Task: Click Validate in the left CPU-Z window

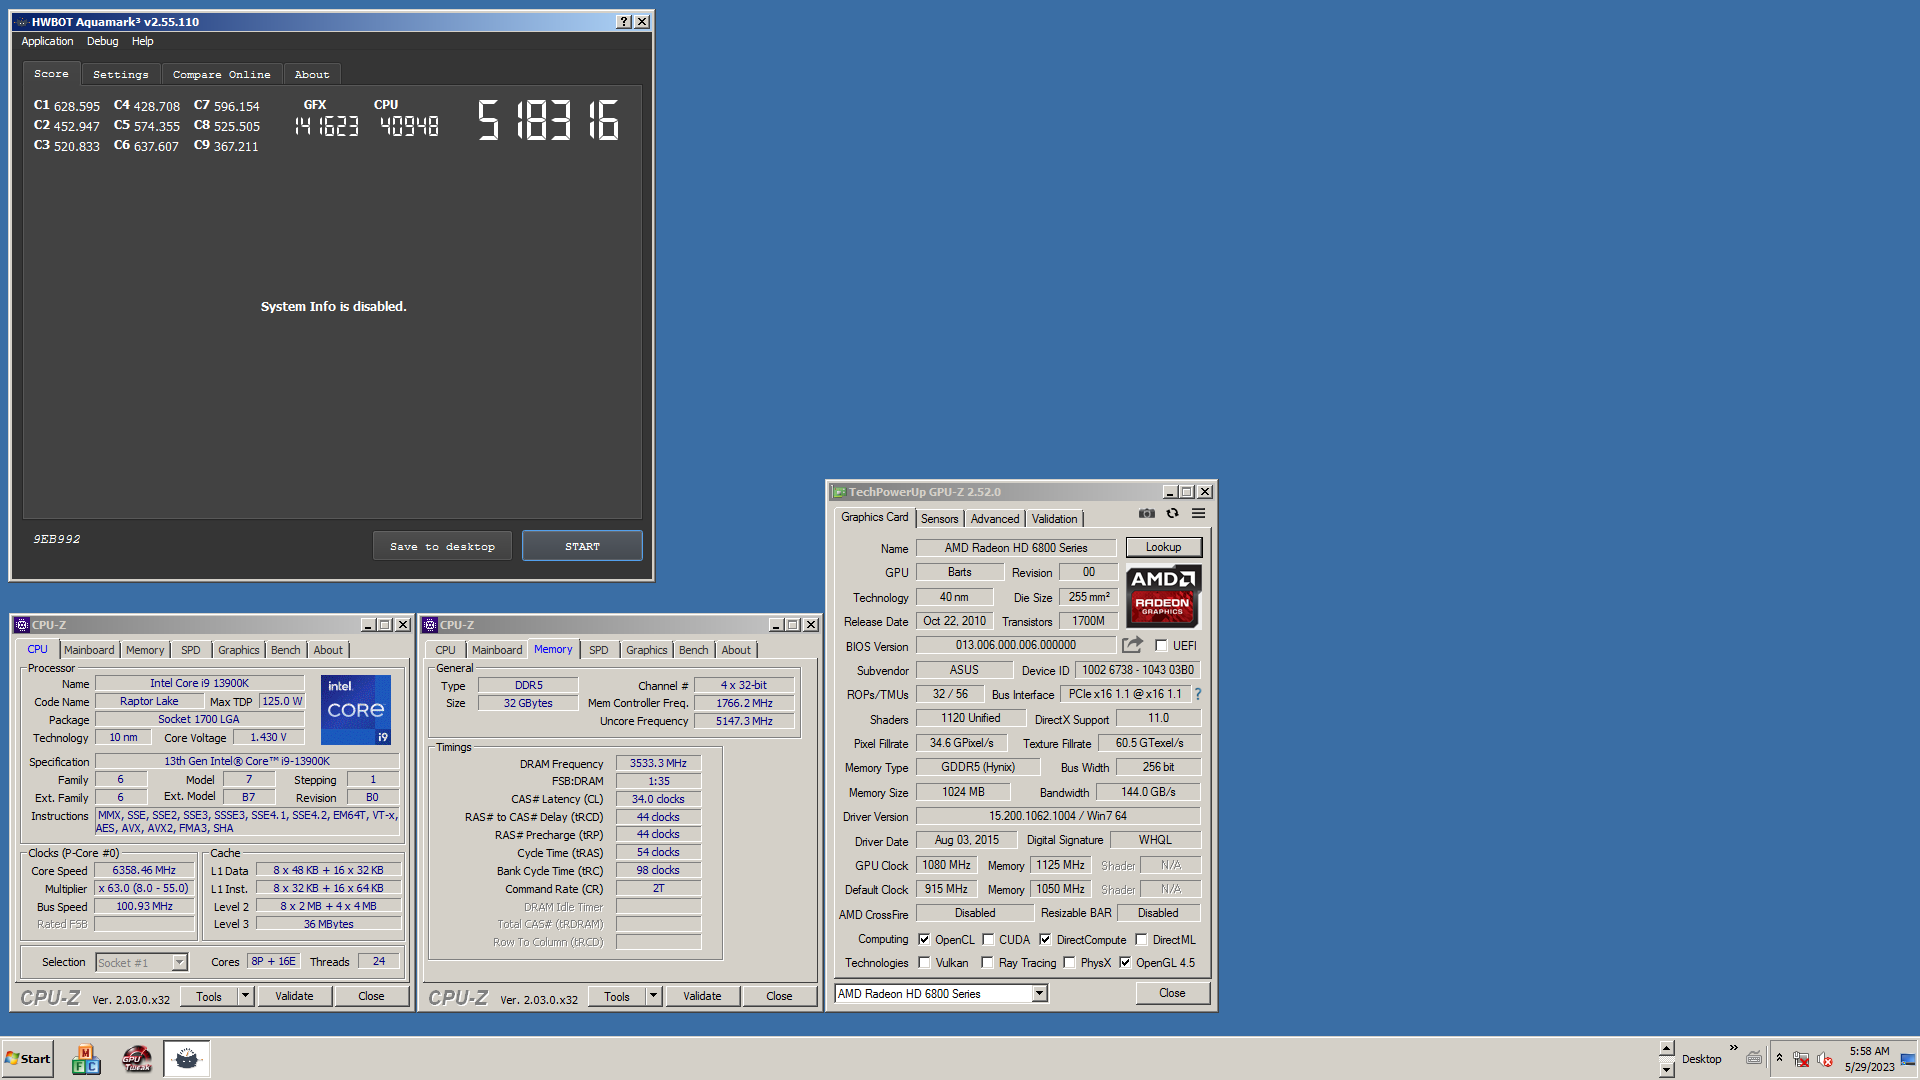Action: [x=294, y=996]
